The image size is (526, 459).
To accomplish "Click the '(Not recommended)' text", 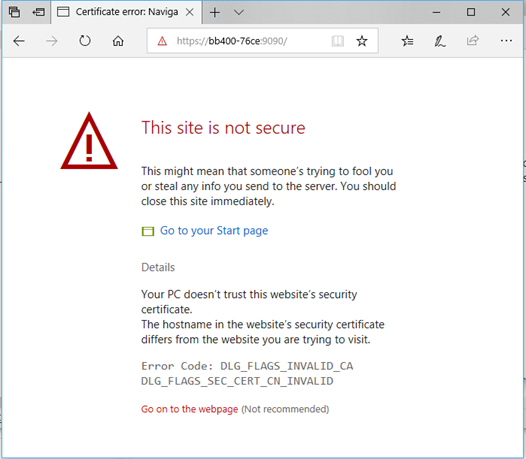I will pos(285,409).
